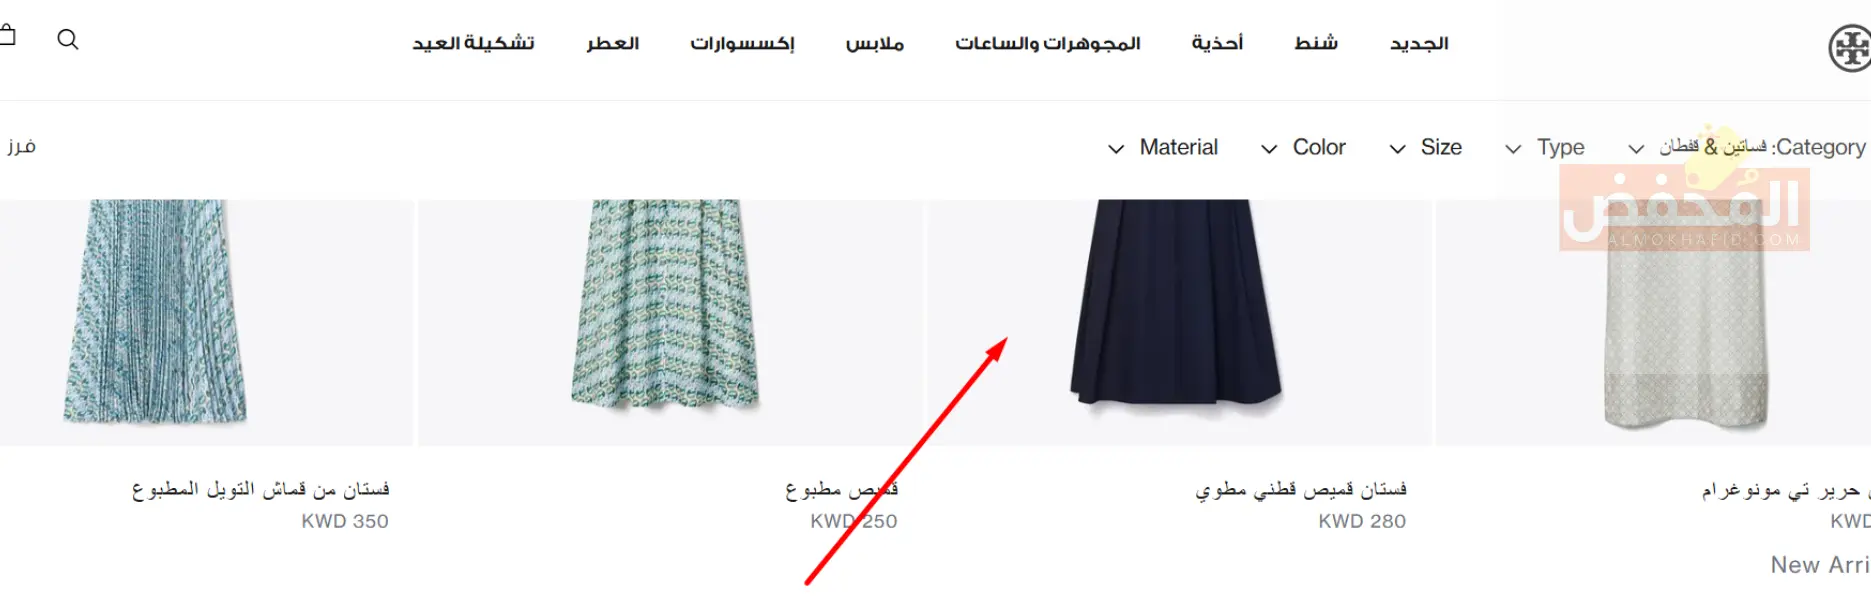
Task: Open the Type filter dropdown
Action: [x=1544, y=148]
